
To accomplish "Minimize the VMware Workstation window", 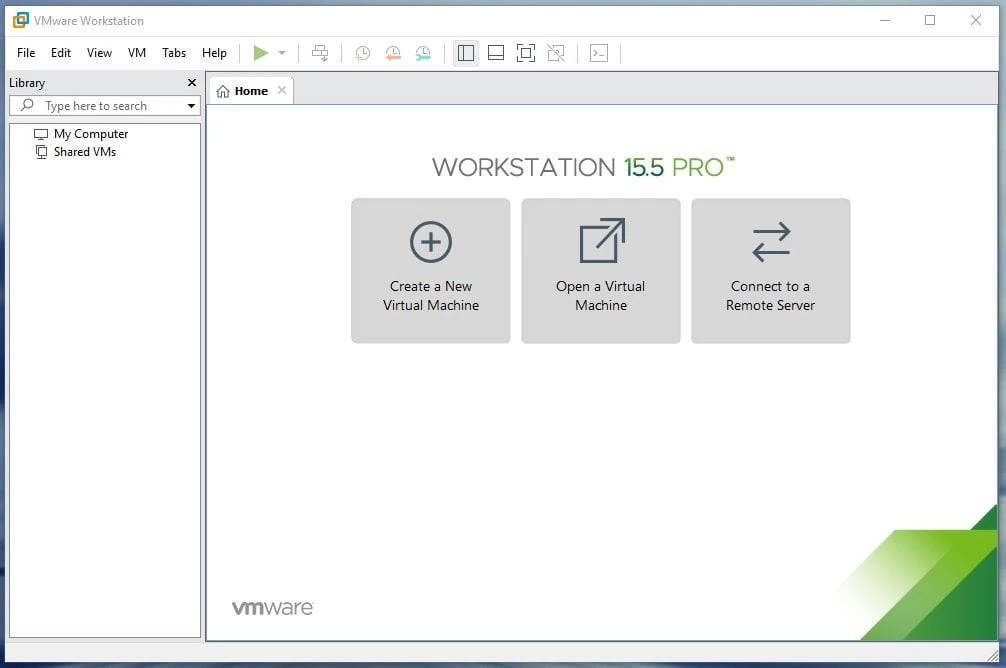I will pos(885,21).
